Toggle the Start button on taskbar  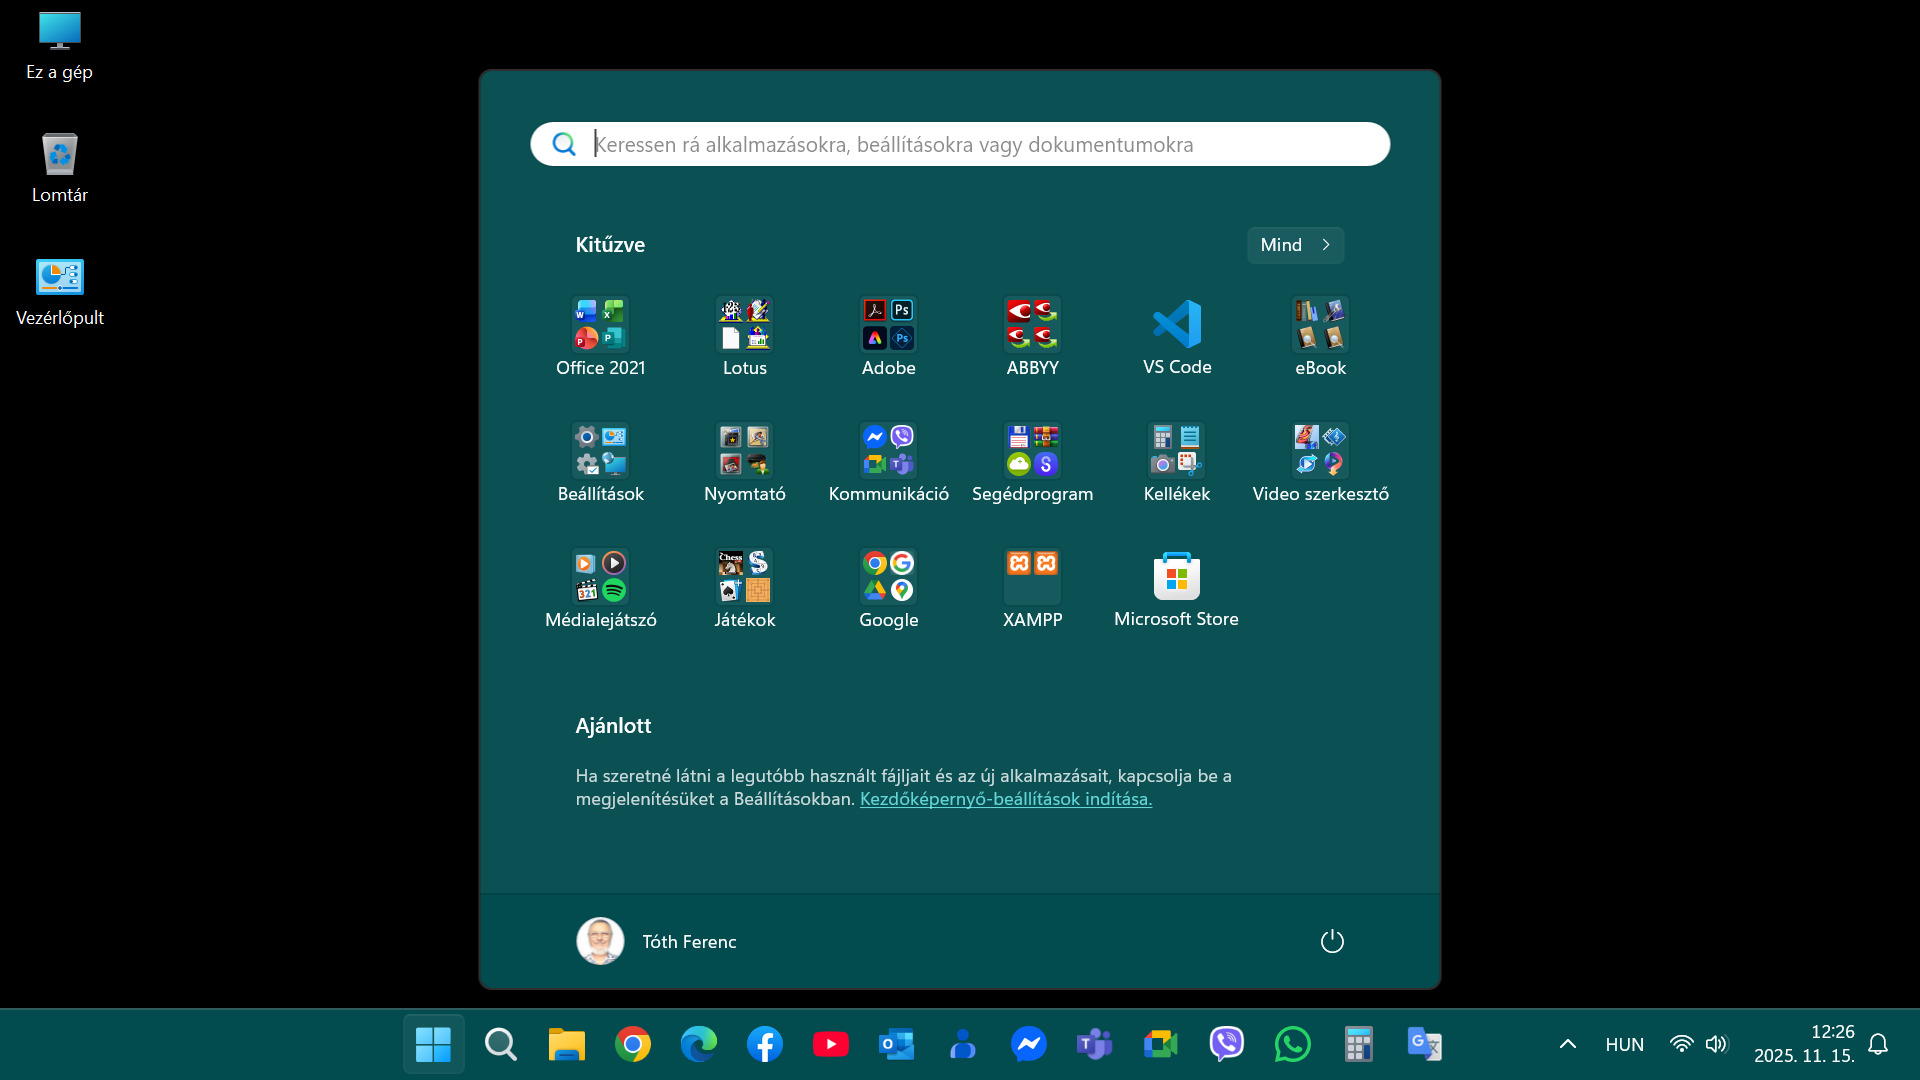pos(433,1044)
